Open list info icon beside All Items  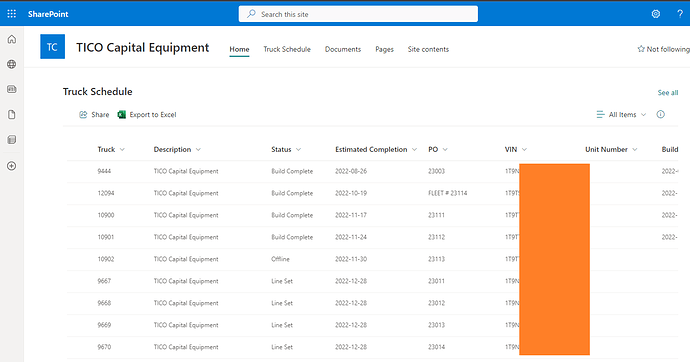coord(661,114)
